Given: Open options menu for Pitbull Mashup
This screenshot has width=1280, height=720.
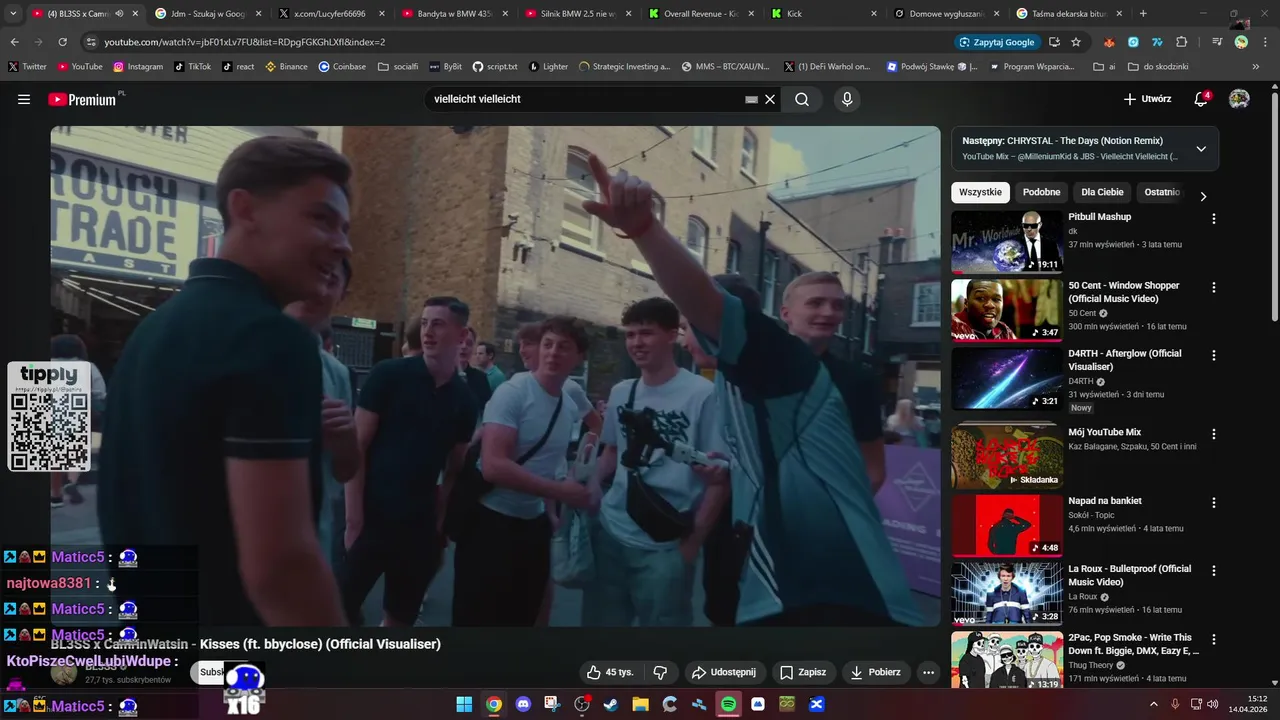Looking at the screenshot, I should 1214,218.
